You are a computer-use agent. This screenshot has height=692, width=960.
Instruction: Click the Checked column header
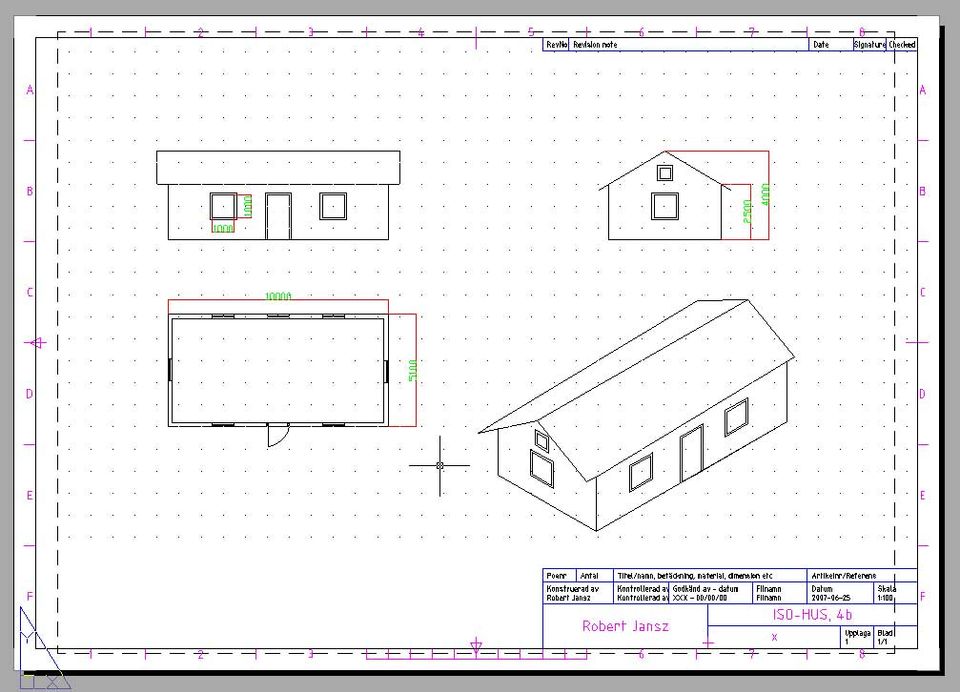(x=902, y=45)
